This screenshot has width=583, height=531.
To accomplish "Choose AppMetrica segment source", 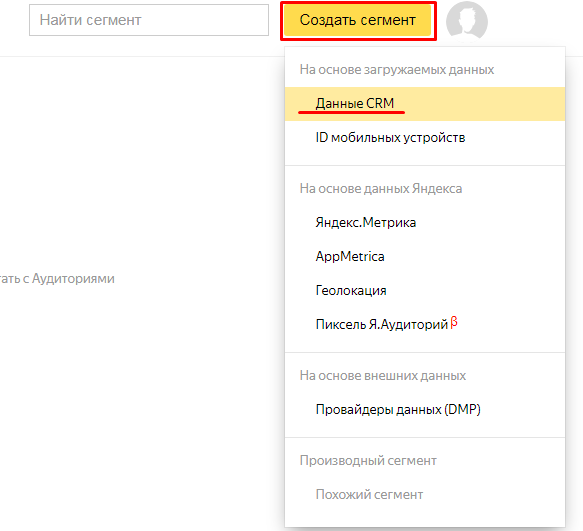I will click(425, 256).
